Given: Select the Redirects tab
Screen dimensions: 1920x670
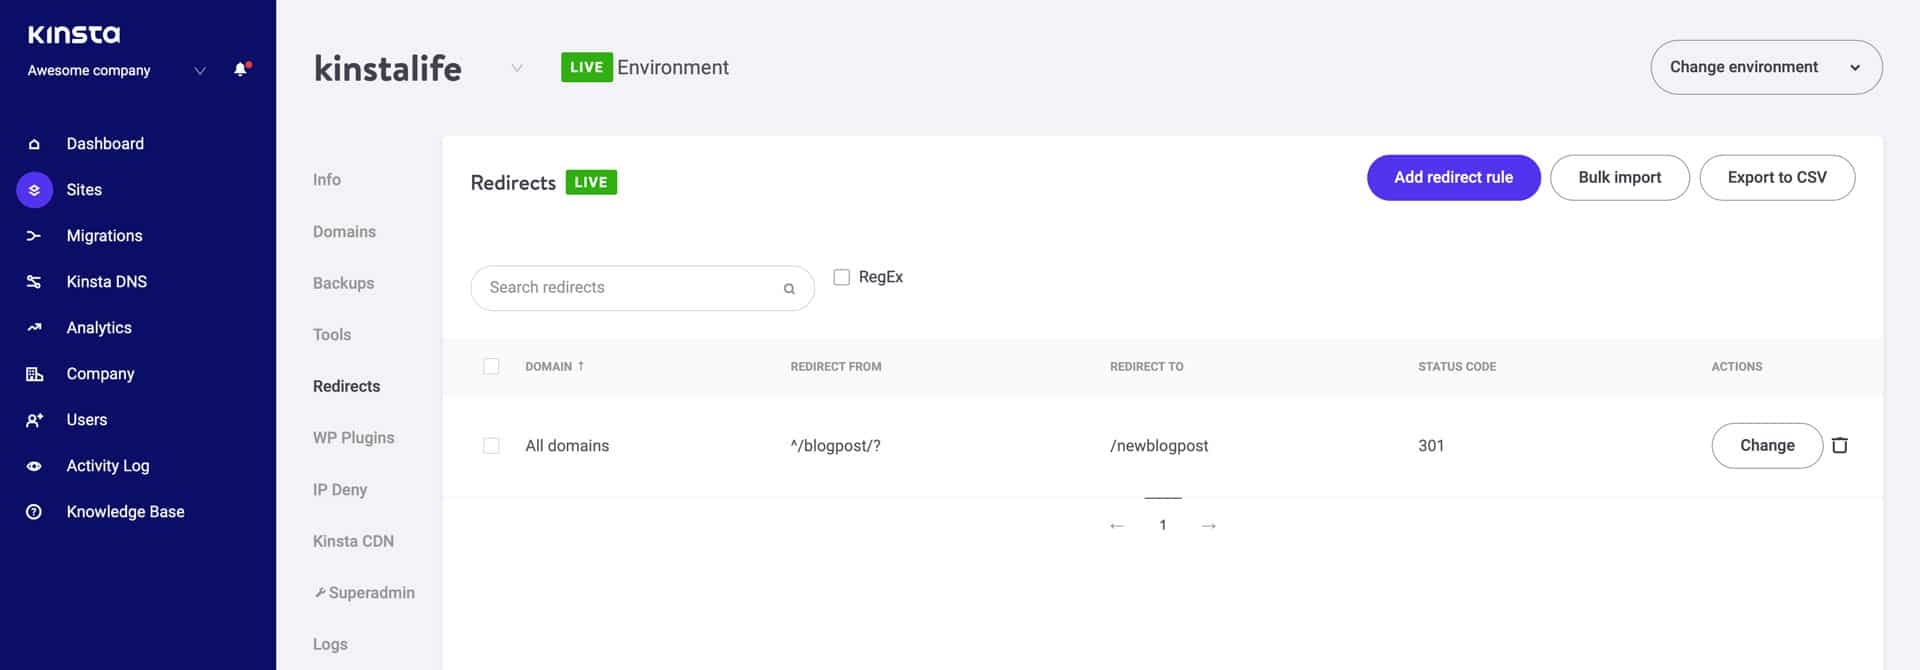Looking at the screenshot, I should point(346,387).
